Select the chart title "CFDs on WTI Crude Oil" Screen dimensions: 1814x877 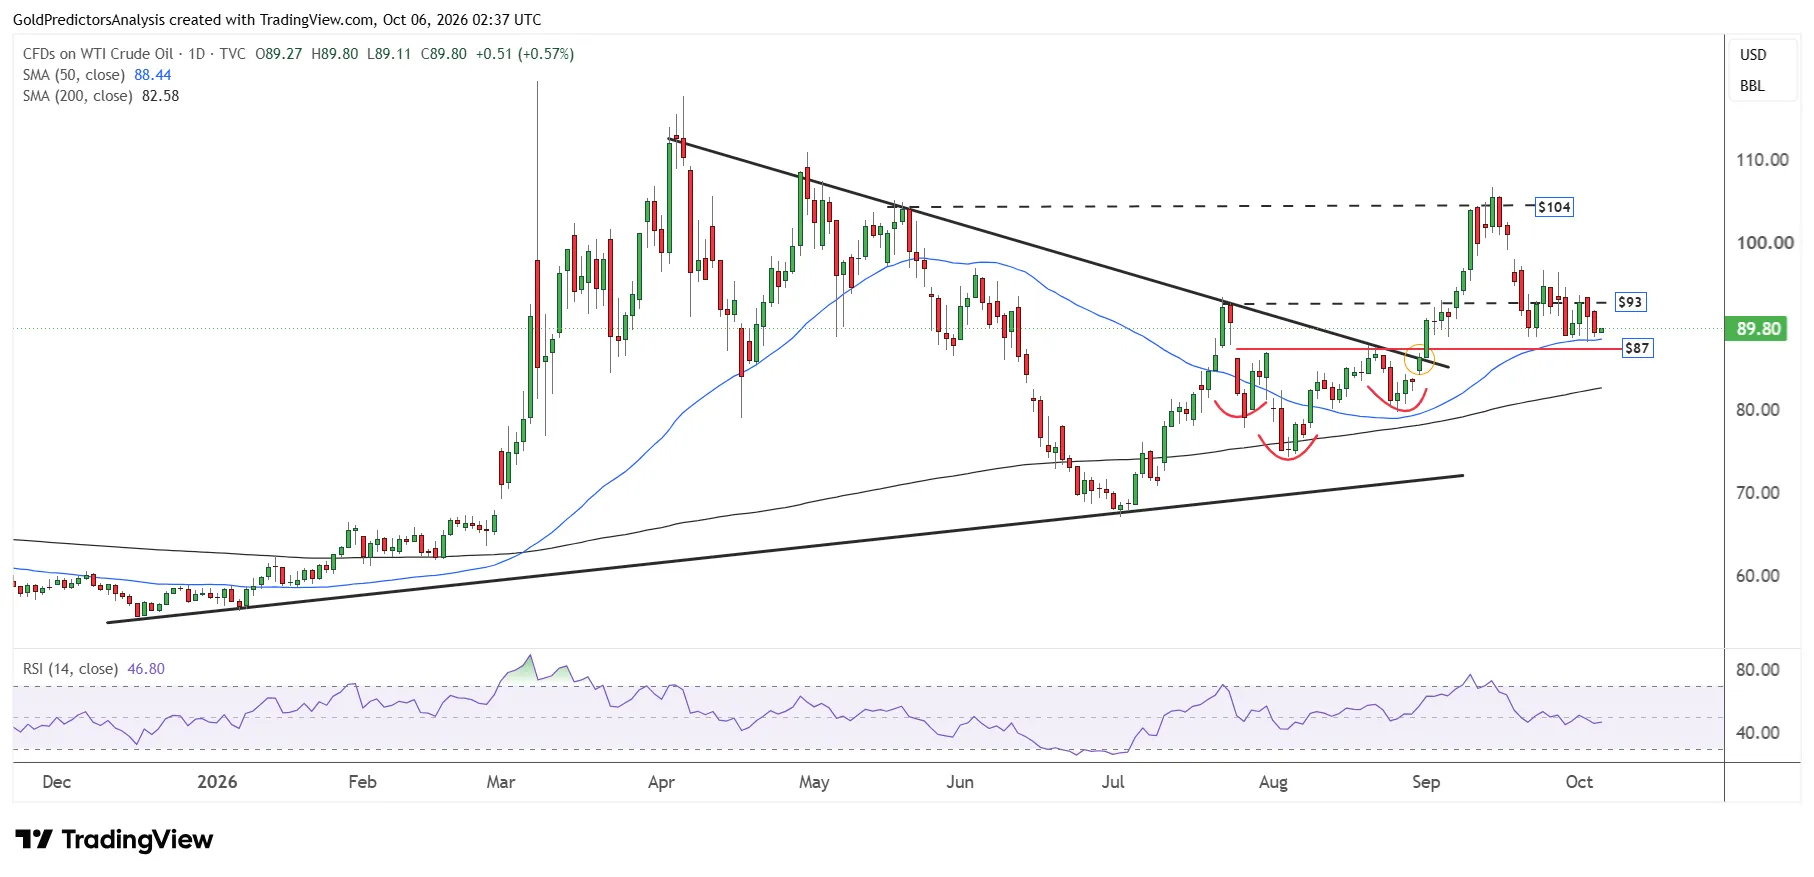coord(98,54)
